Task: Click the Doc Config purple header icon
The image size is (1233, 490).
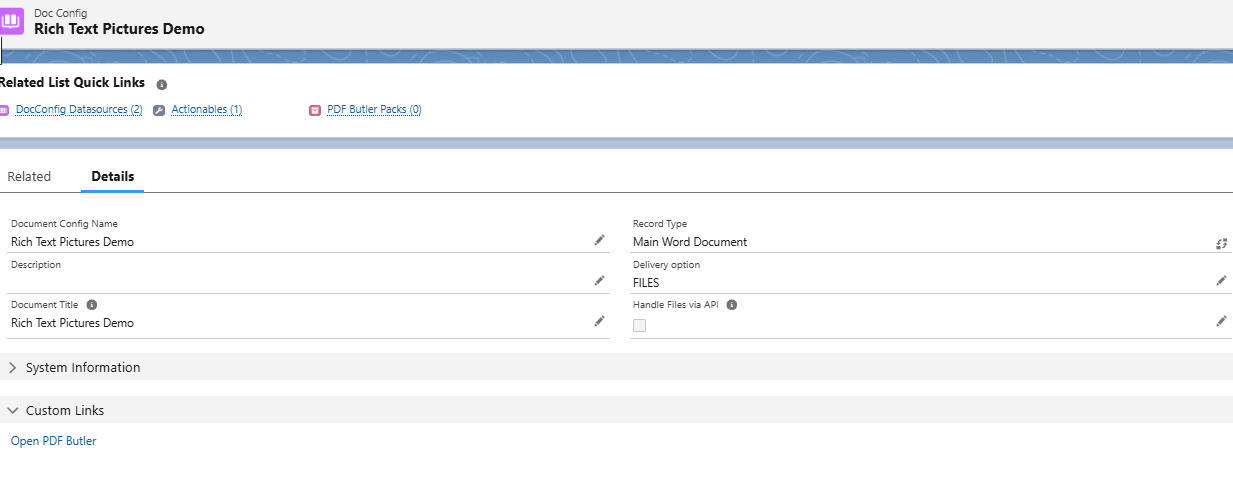Action: pos(11,21)
